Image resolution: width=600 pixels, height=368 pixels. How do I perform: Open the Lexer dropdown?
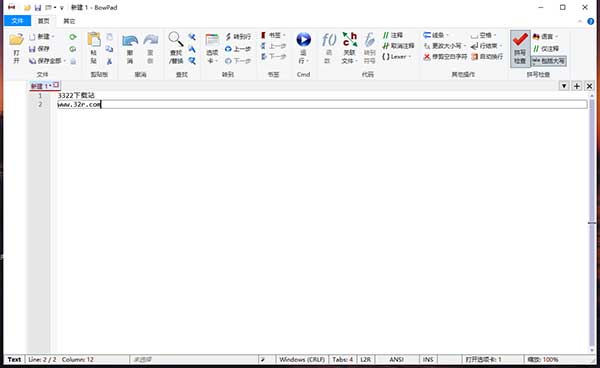(x=397, y=57)
